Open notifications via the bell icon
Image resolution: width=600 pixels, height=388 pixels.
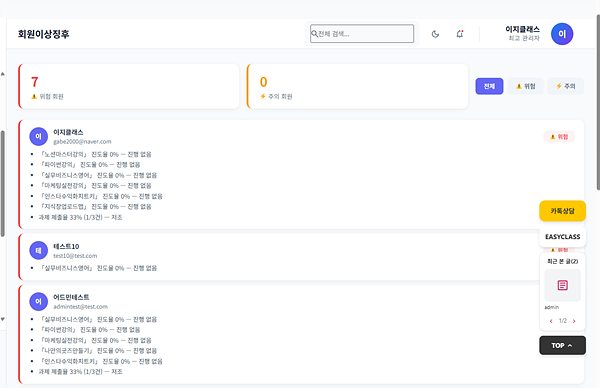460,34
